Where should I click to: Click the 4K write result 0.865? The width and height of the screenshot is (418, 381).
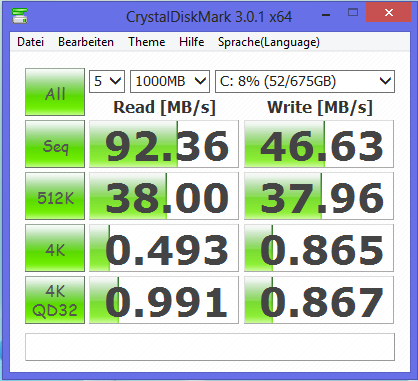click(319, 248)
